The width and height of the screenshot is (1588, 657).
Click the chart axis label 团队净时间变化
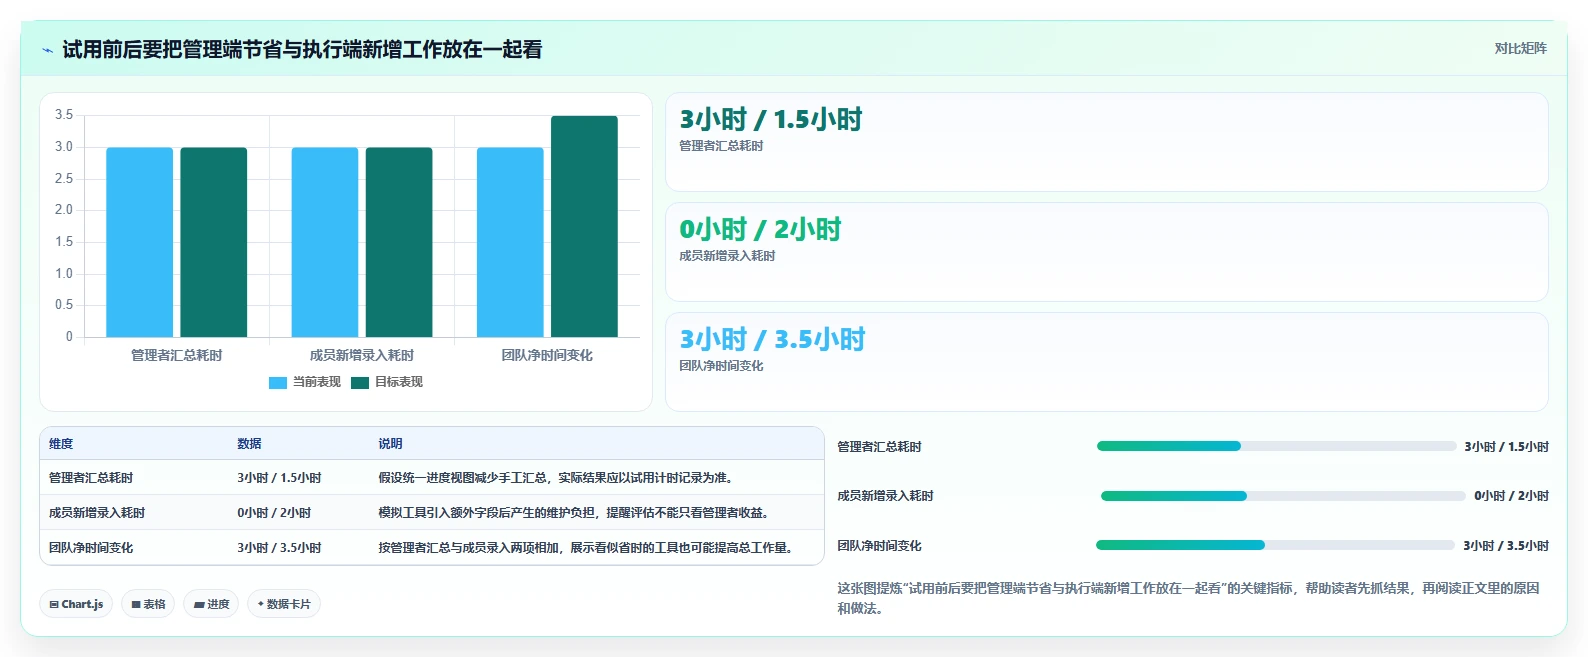coord(547,355)
